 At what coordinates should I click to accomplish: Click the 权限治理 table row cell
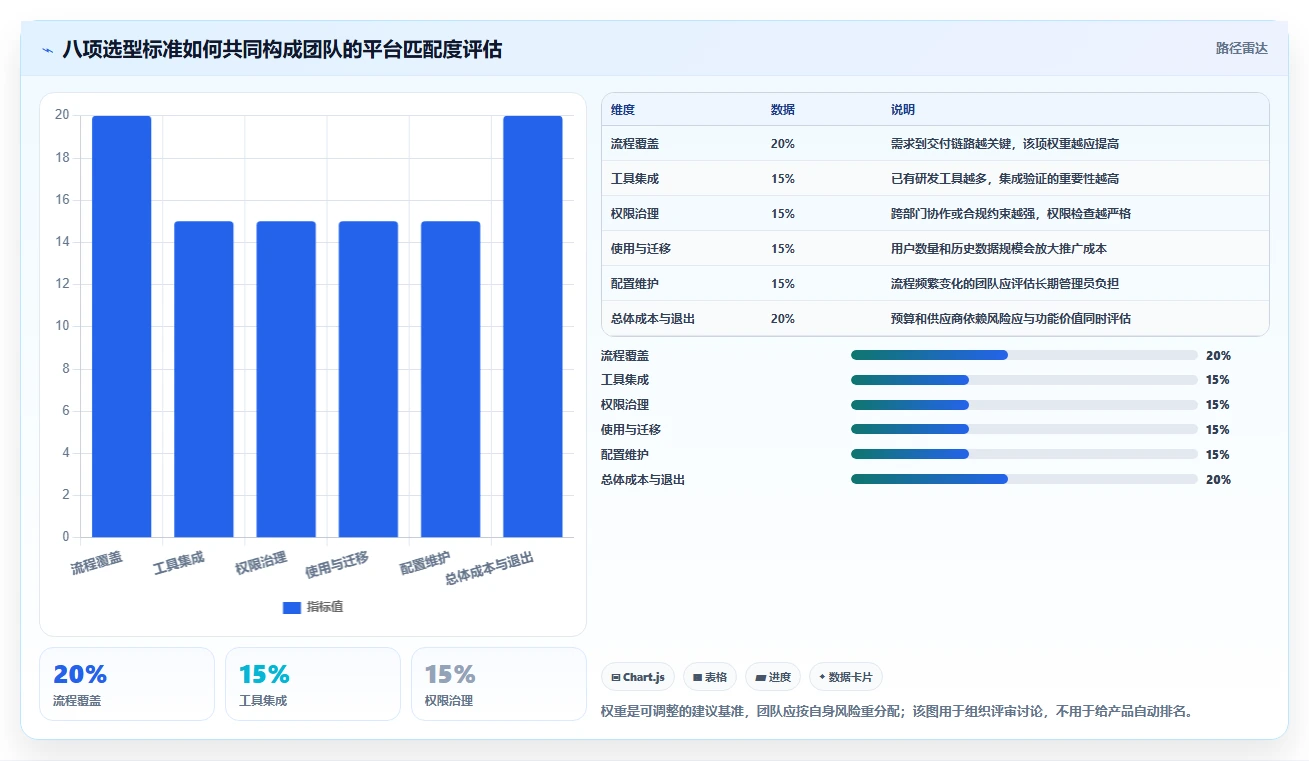(x=635, y=214)
